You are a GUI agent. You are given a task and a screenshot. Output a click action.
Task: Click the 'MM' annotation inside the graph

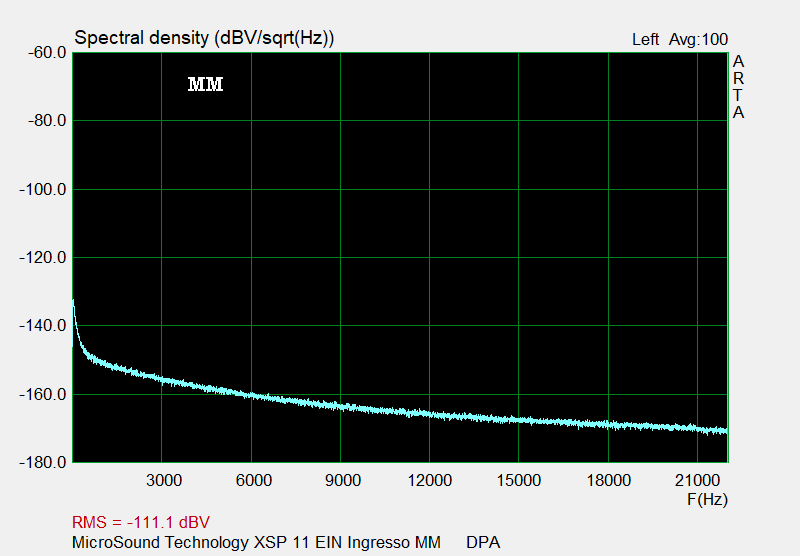pos(206,85)
